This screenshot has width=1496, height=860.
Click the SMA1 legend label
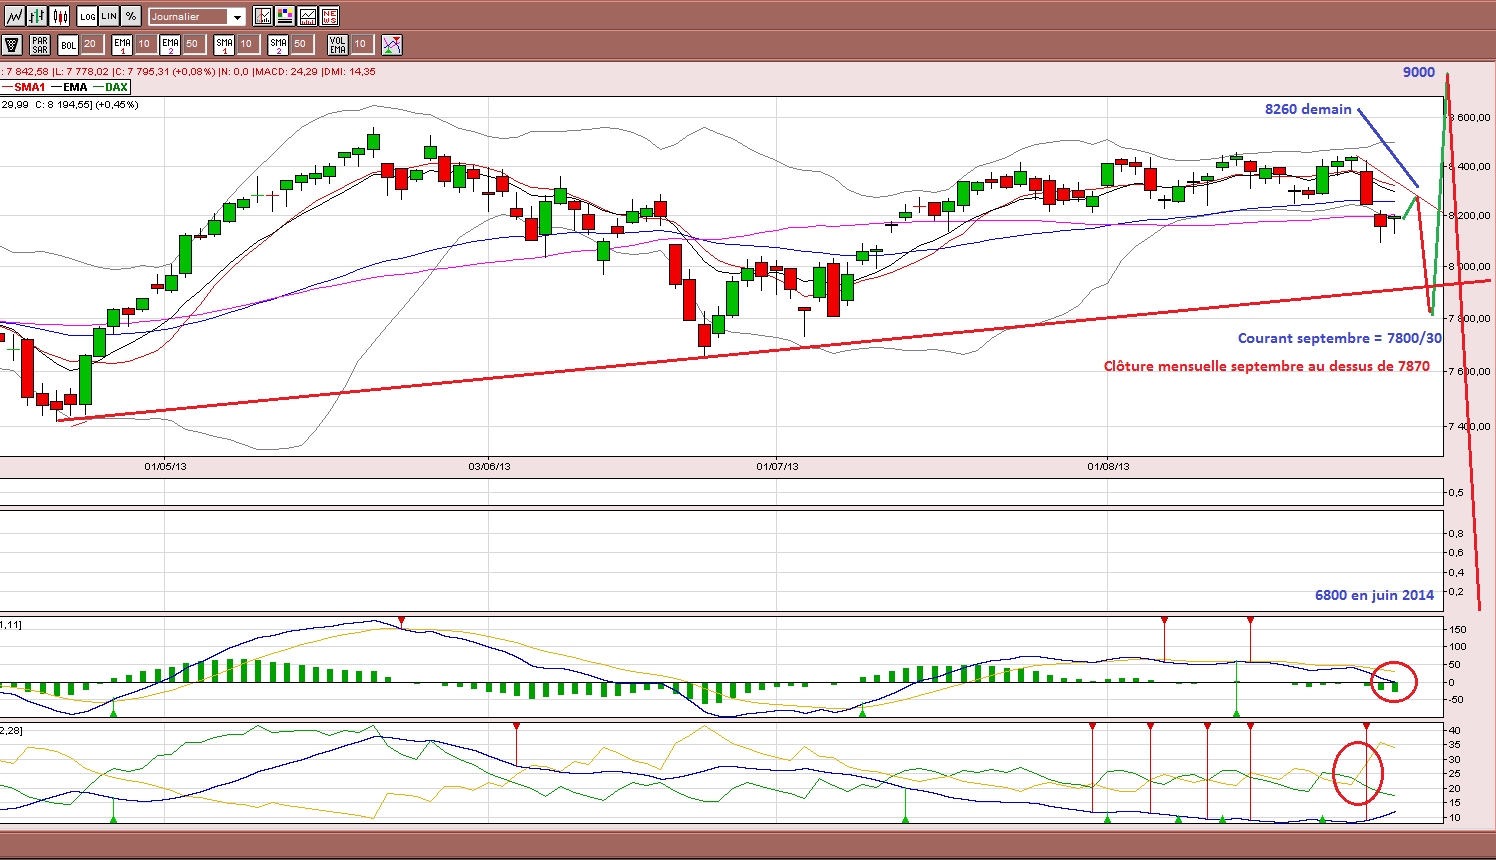click(30, 87)
